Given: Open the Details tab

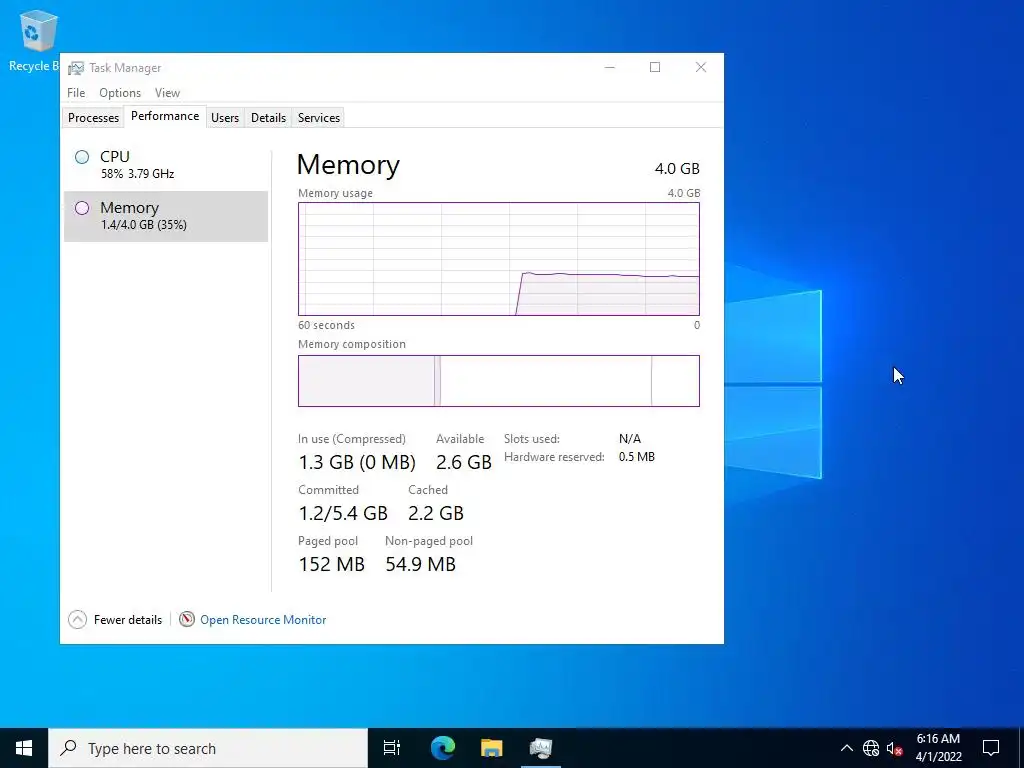Looking at the screenshot, I should tap(268, 118).
